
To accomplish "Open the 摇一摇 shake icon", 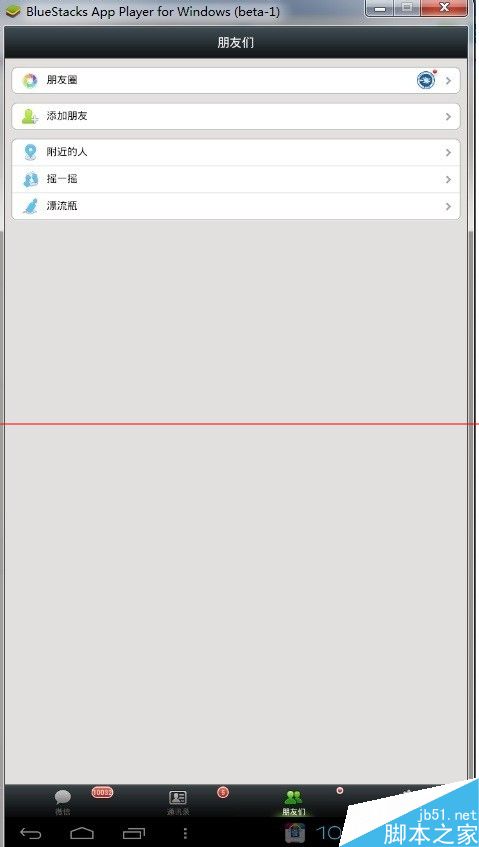I will pos(30,179).
